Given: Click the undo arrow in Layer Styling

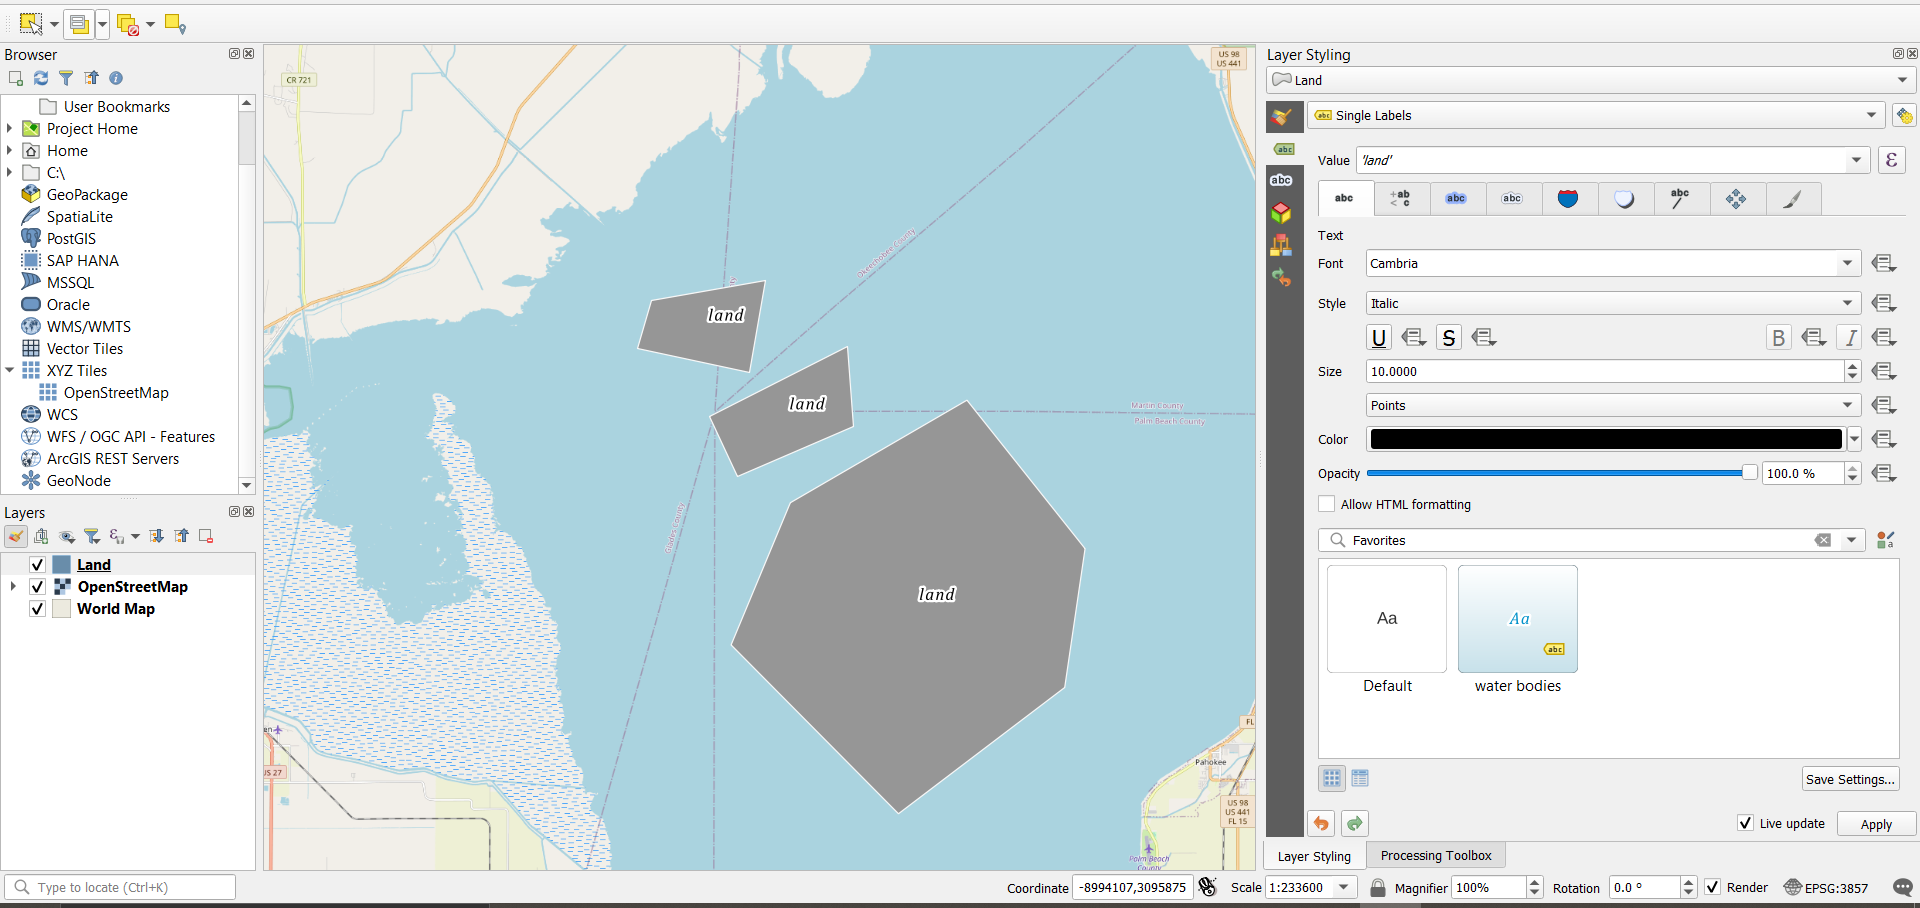Looking at the screenshot, I should tap(1321, 823).
